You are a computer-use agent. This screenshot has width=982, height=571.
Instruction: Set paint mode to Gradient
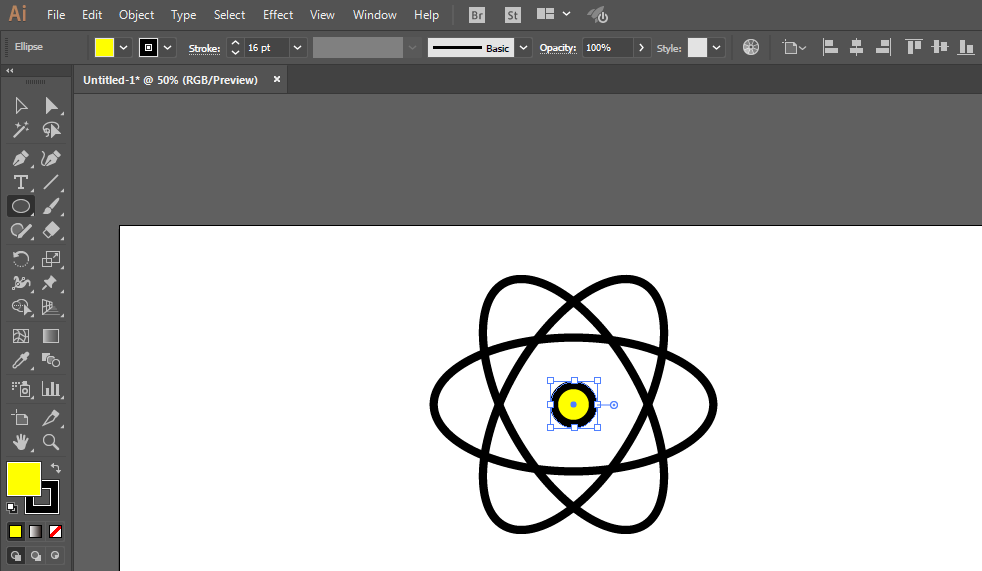[x=36, y=532]
